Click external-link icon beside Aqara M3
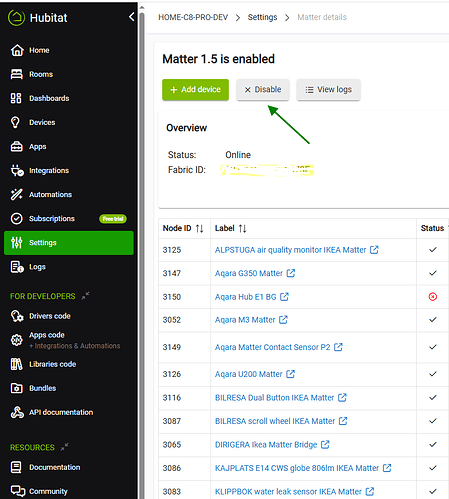This screenshot has width=449, height=499. click(x=283, y=320)
